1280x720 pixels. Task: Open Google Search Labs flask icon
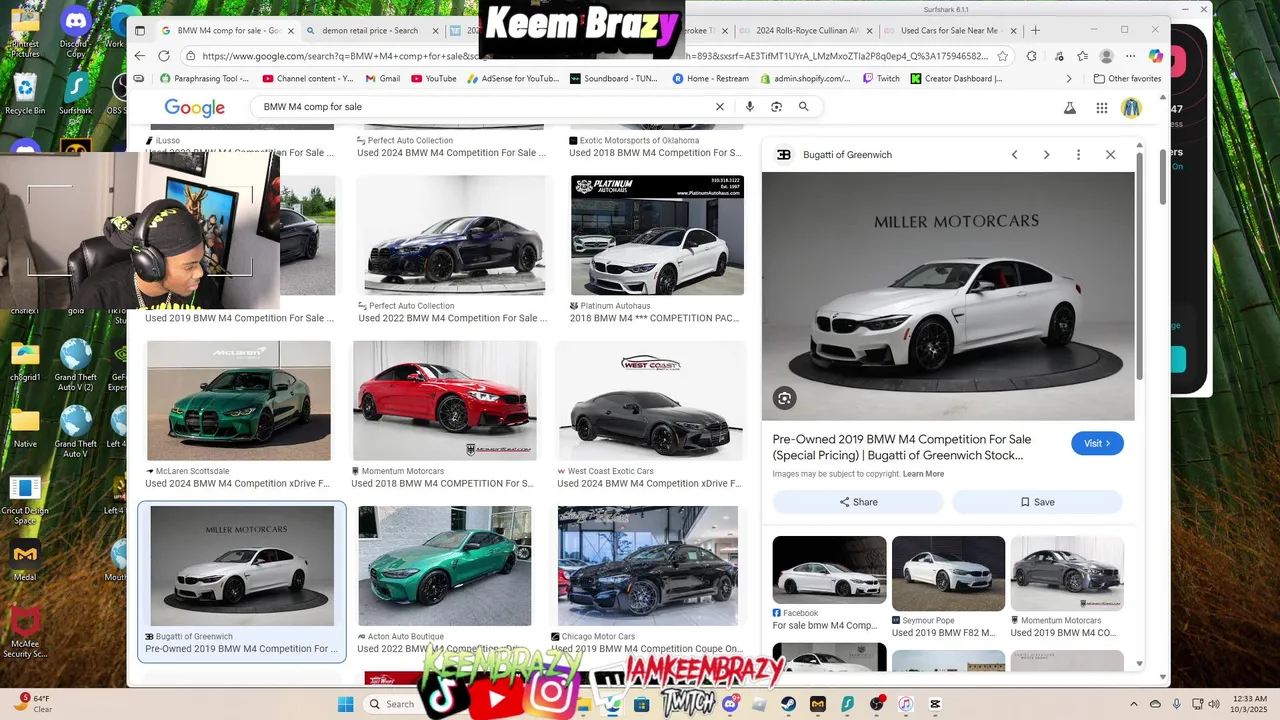[1069, 108]
